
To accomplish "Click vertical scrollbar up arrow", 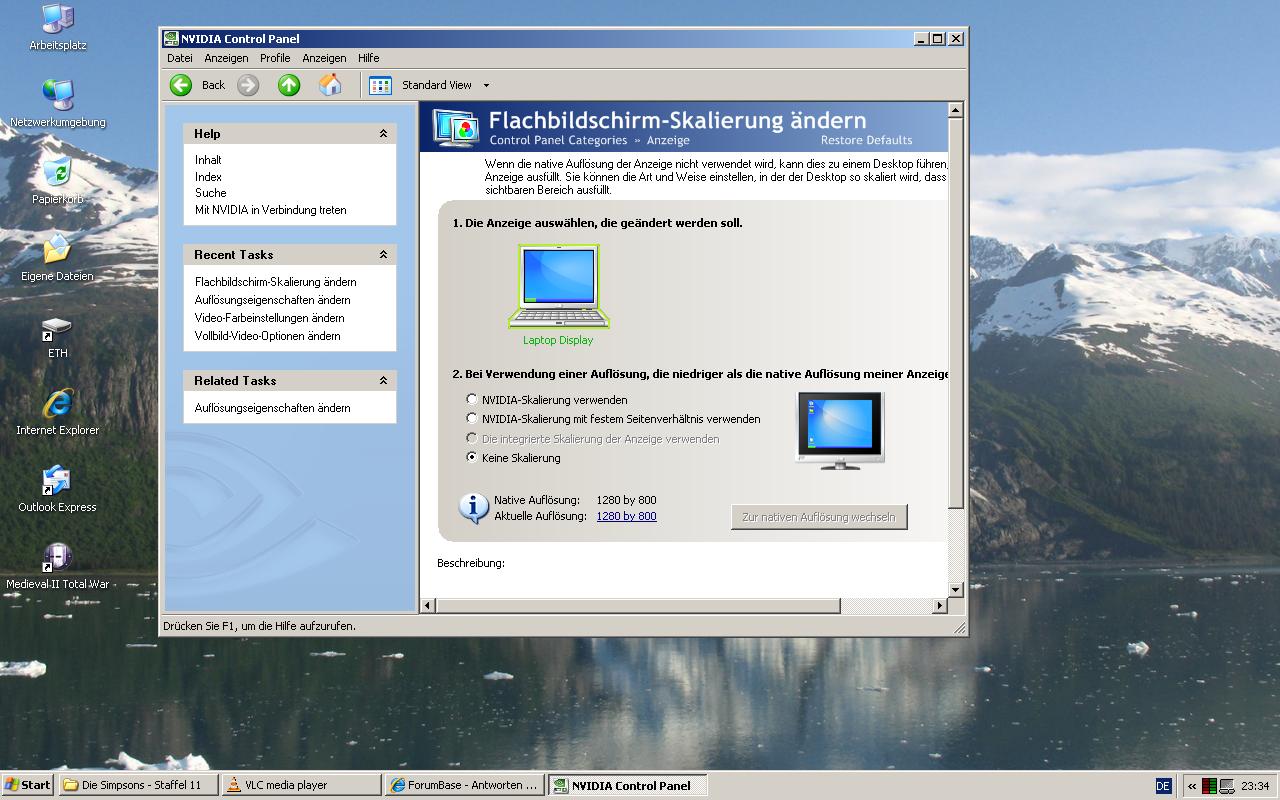I will click(x=955, y=110).
